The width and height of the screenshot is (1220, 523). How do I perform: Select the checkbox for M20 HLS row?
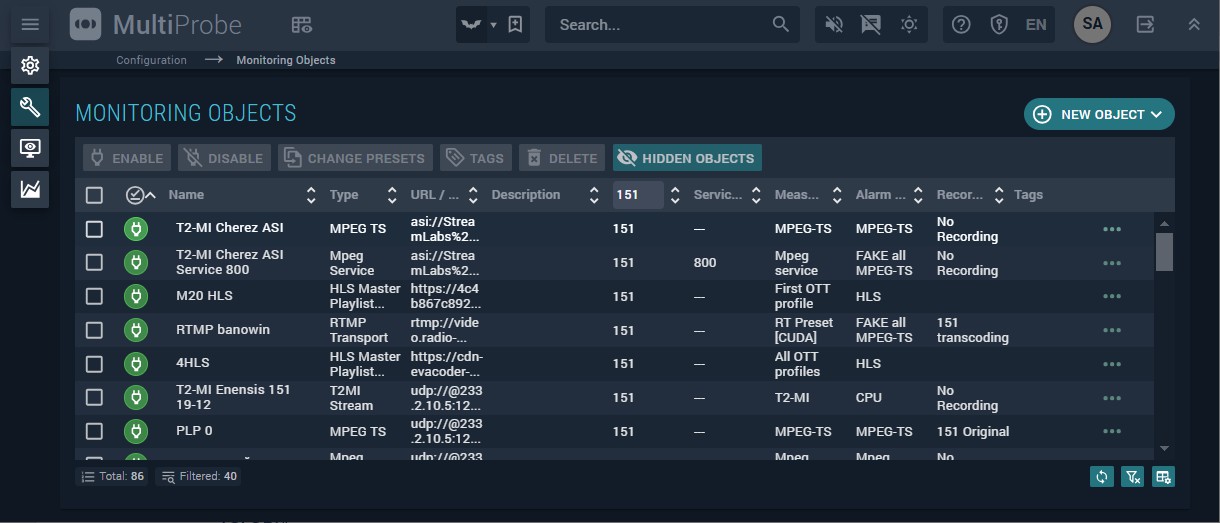[x=94, y=296]
